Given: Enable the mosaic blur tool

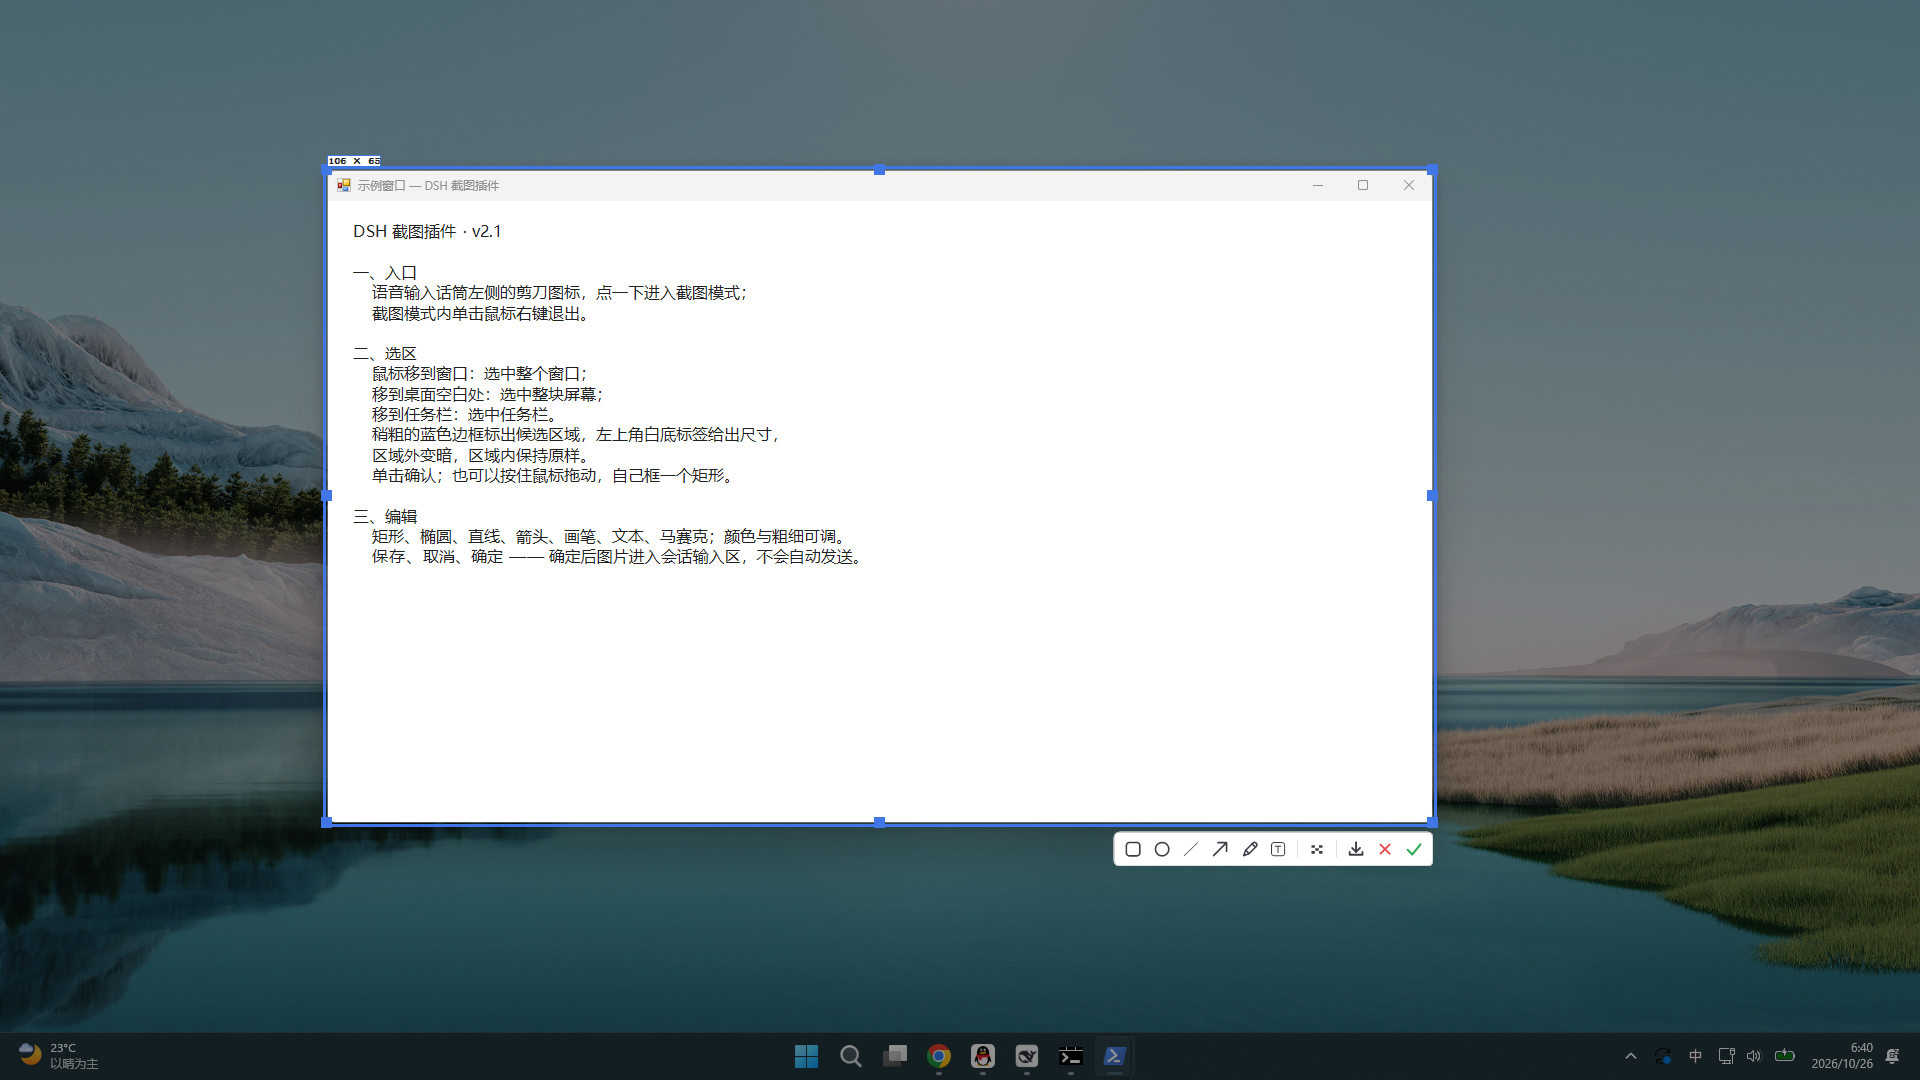Looking at the screenshot, I should click(x=1317, y=849).
